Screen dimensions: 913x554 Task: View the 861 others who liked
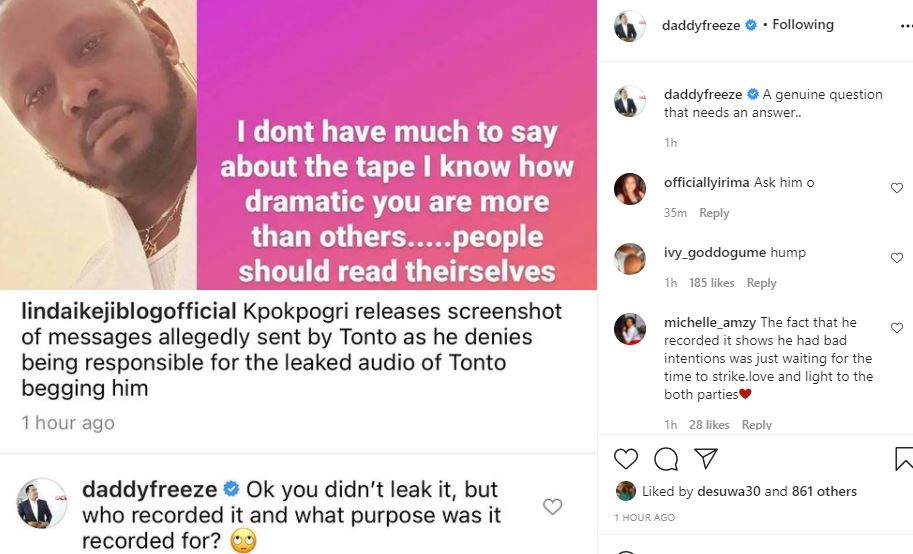(825, 491)
